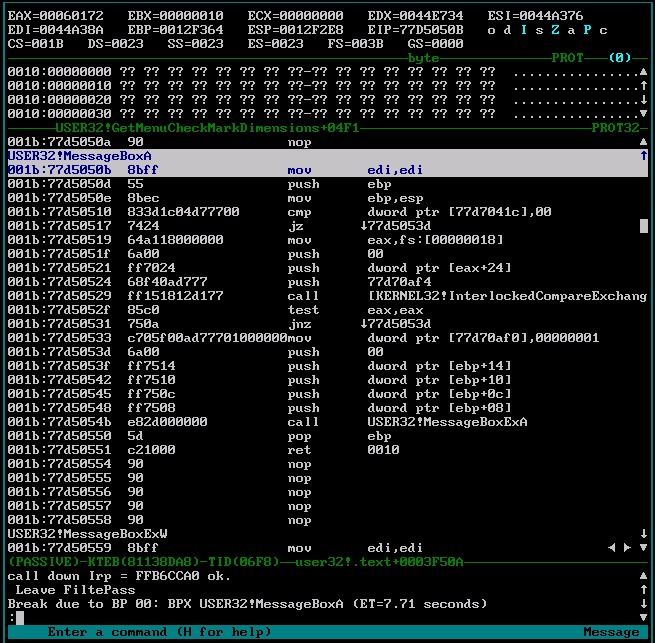Click the data window '(0)' index label

tap(619, 58)
